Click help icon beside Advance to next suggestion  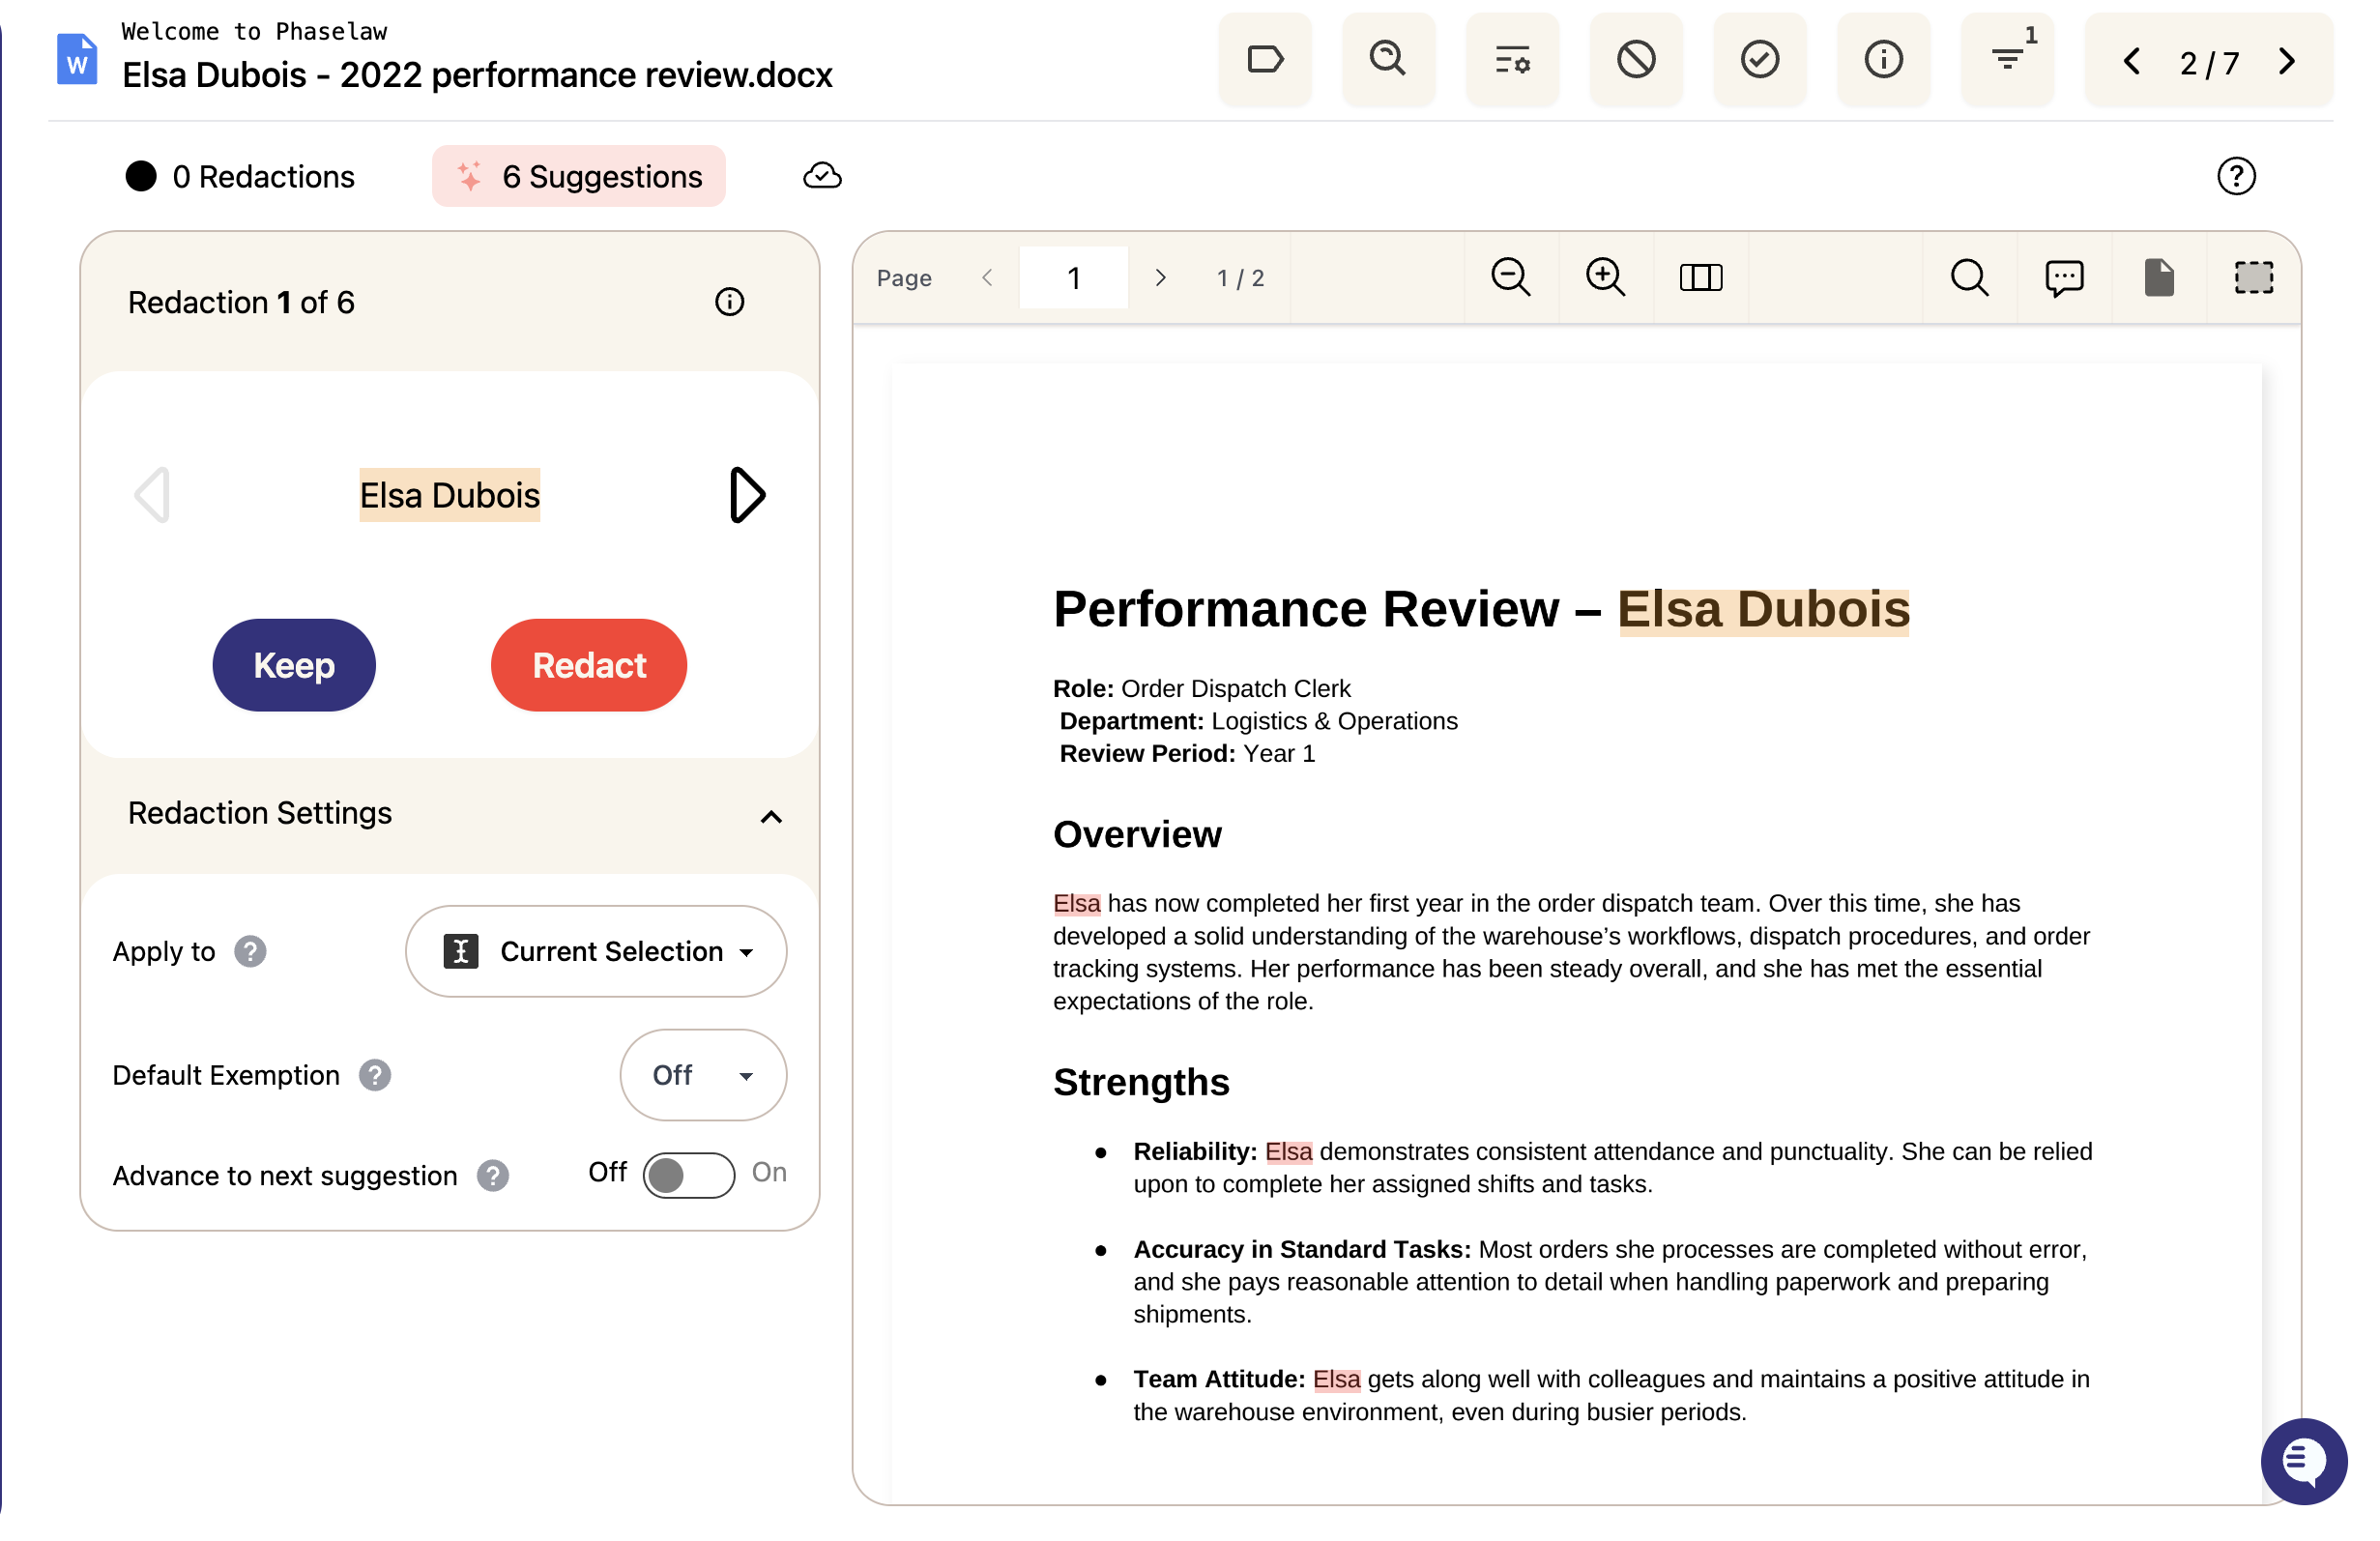click(492, 1175)
